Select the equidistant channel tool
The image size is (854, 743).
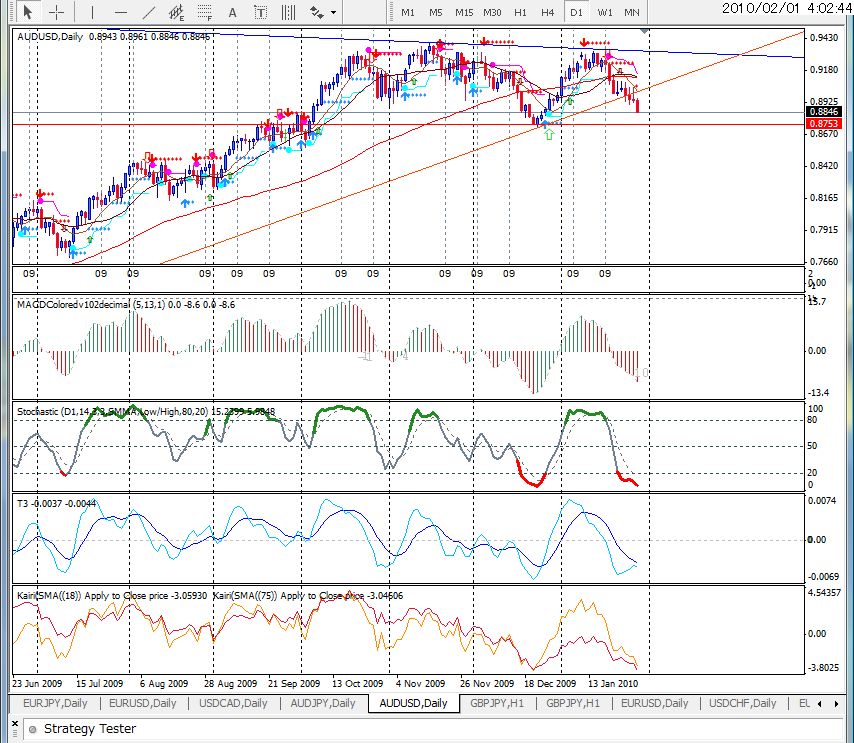[x=176, y=11]
